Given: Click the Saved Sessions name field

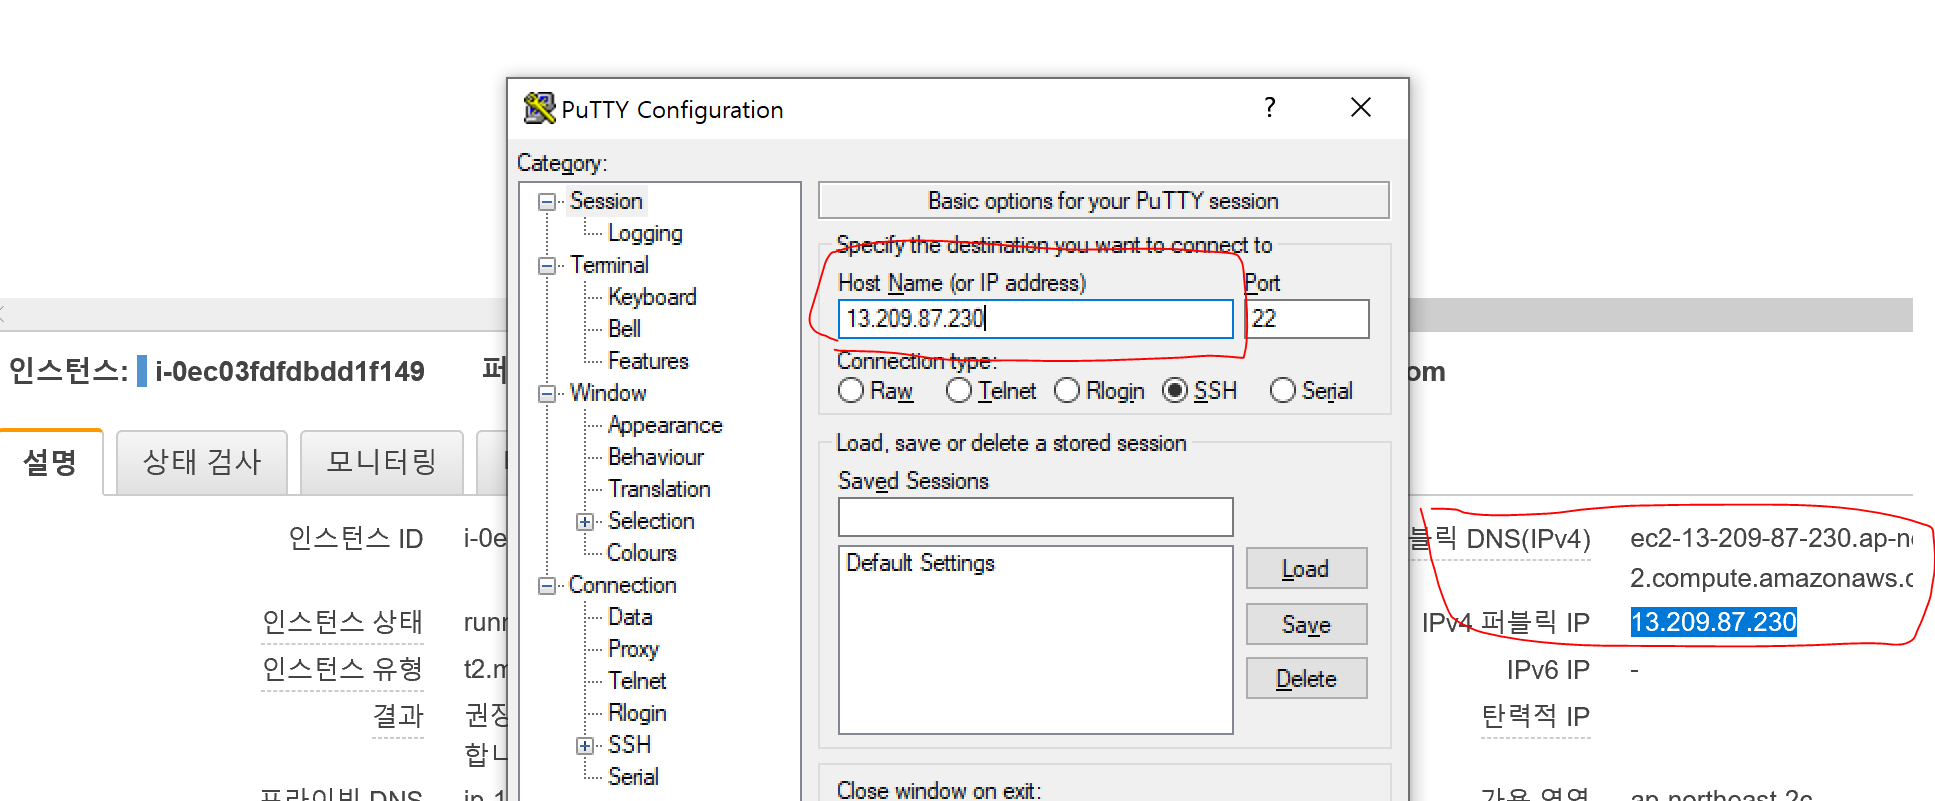Looking at the screenshot, I should point(1035,517).
